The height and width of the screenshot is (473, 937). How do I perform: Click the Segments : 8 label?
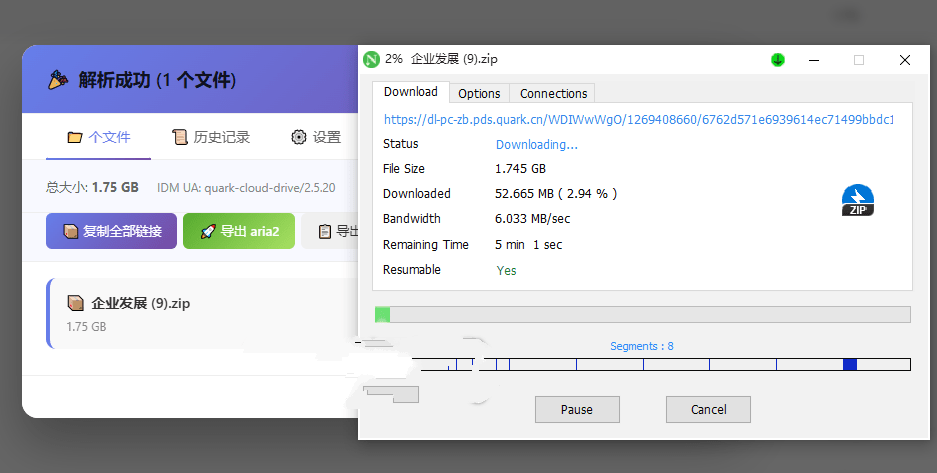point(641,346)
